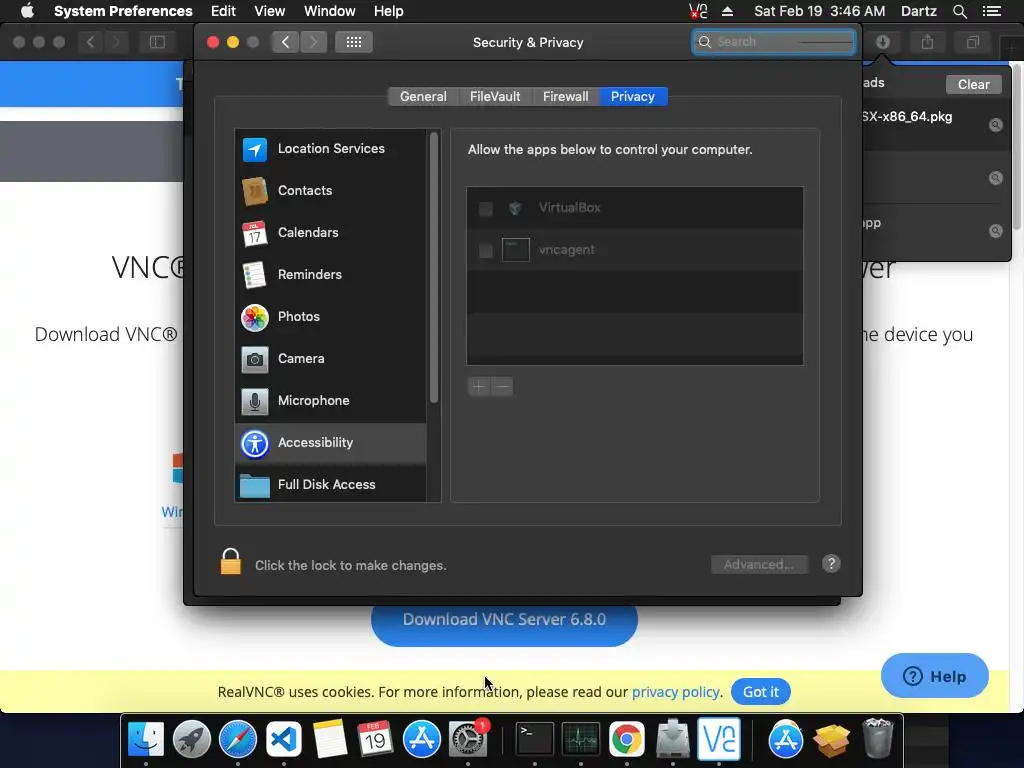Switch to the General tab
This screenshot has width=1024, height=768.
click(423, 97)
